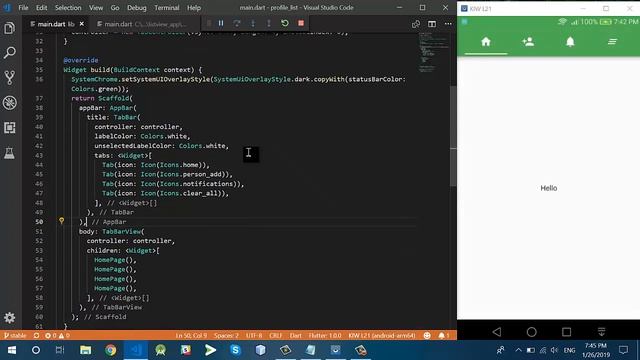The height and width of the screenshot is (360, 640).
Task: Click feedback smiley in status bar
Action: click(427, 336)
